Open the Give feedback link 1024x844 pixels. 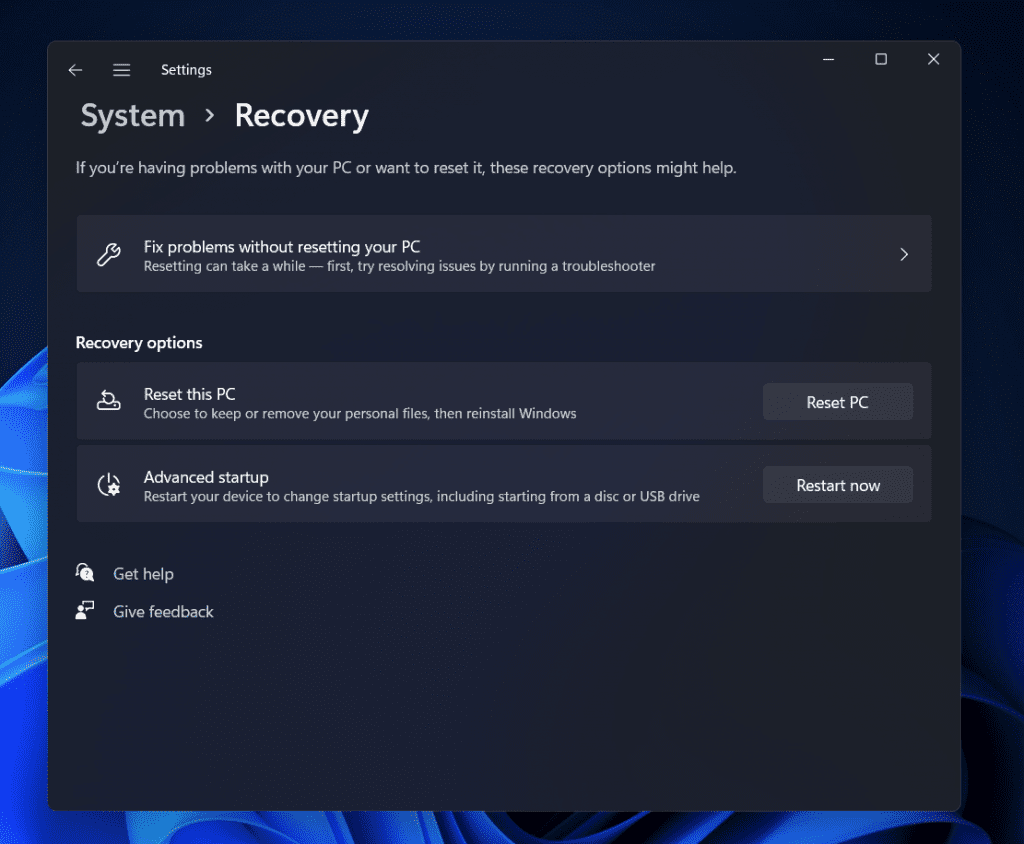tap(163, 611)
